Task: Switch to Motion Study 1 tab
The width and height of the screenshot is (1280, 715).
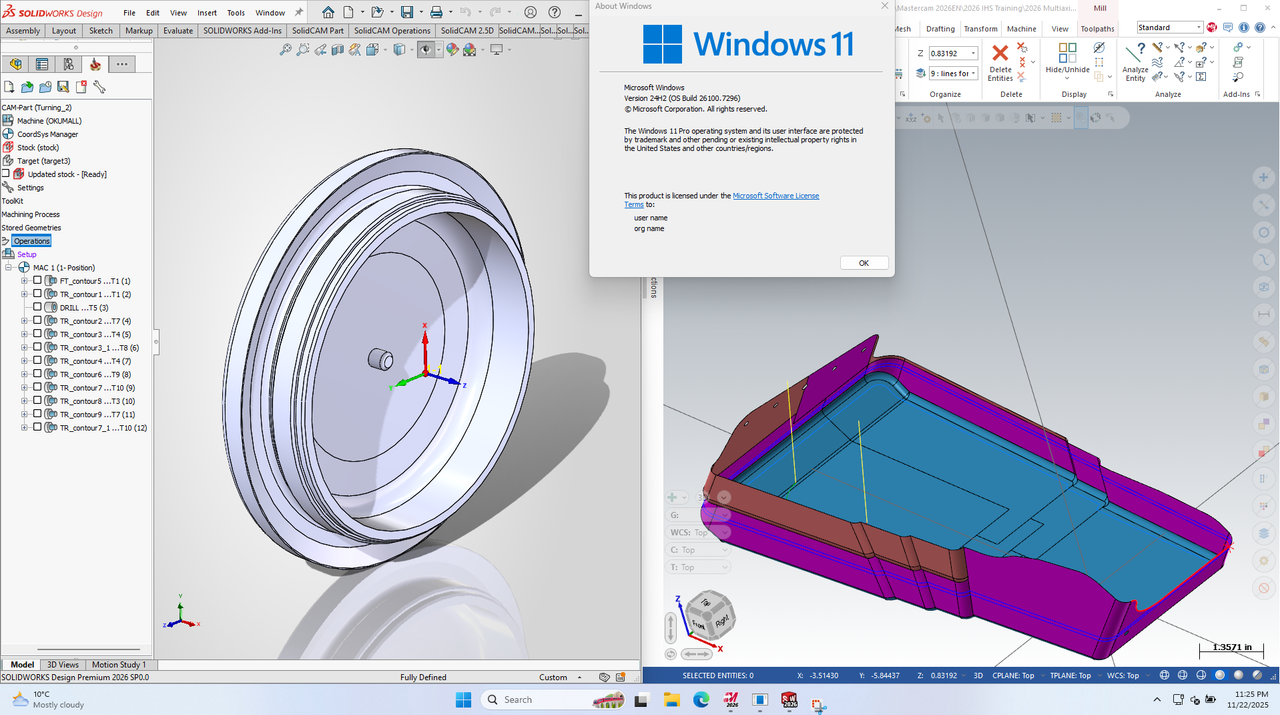Action: (119, 664)
